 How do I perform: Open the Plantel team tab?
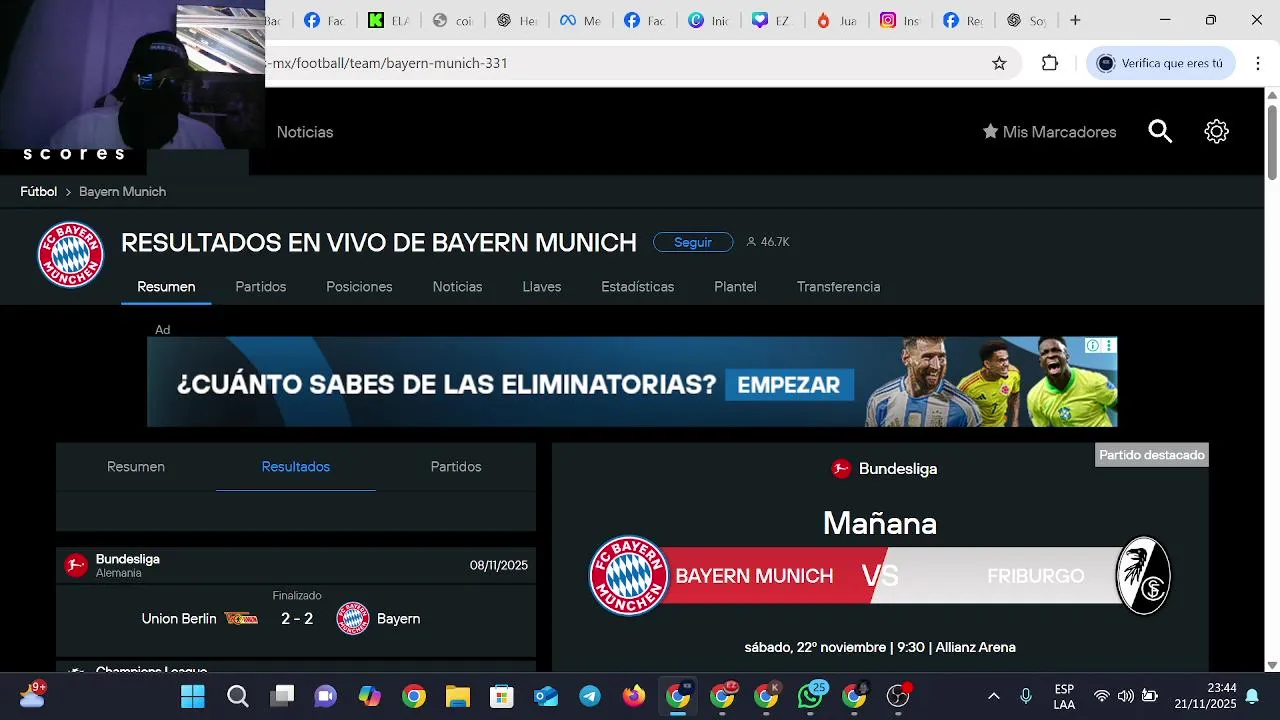735,287
